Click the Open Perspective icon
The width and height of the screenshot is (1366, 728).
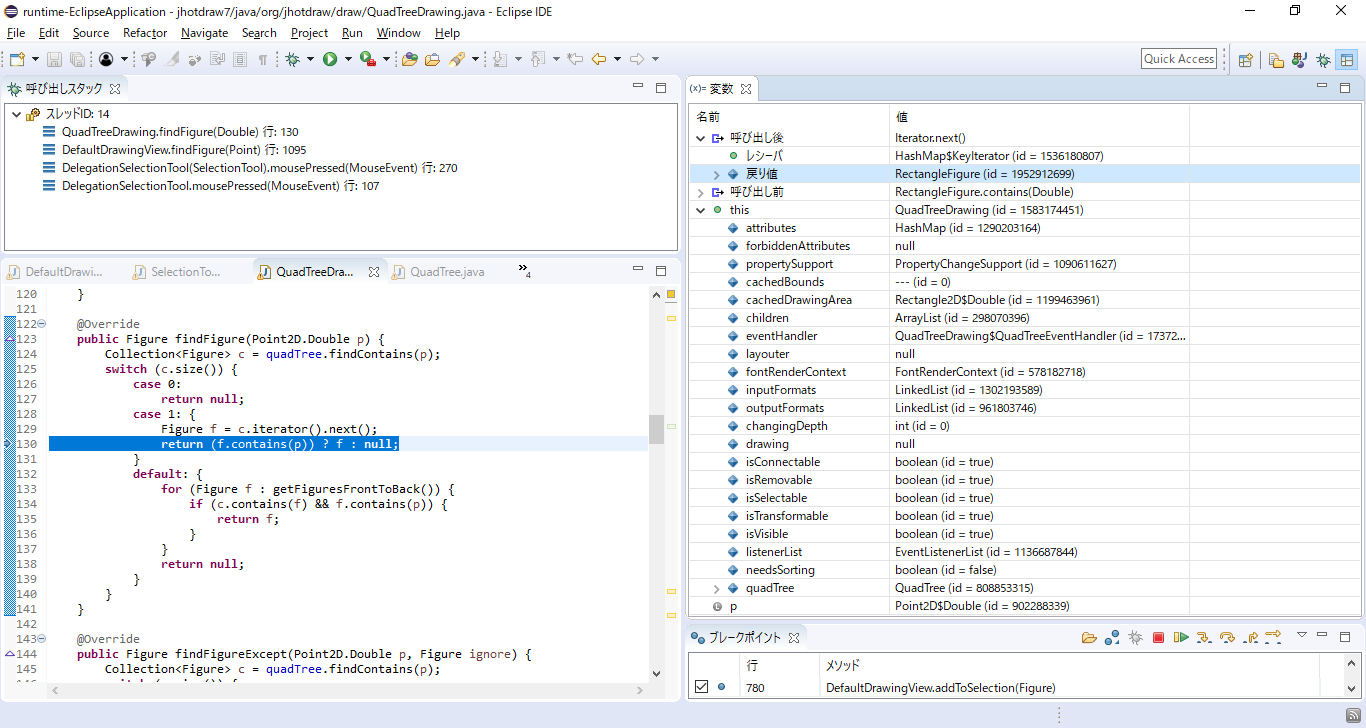(1245, 59)
